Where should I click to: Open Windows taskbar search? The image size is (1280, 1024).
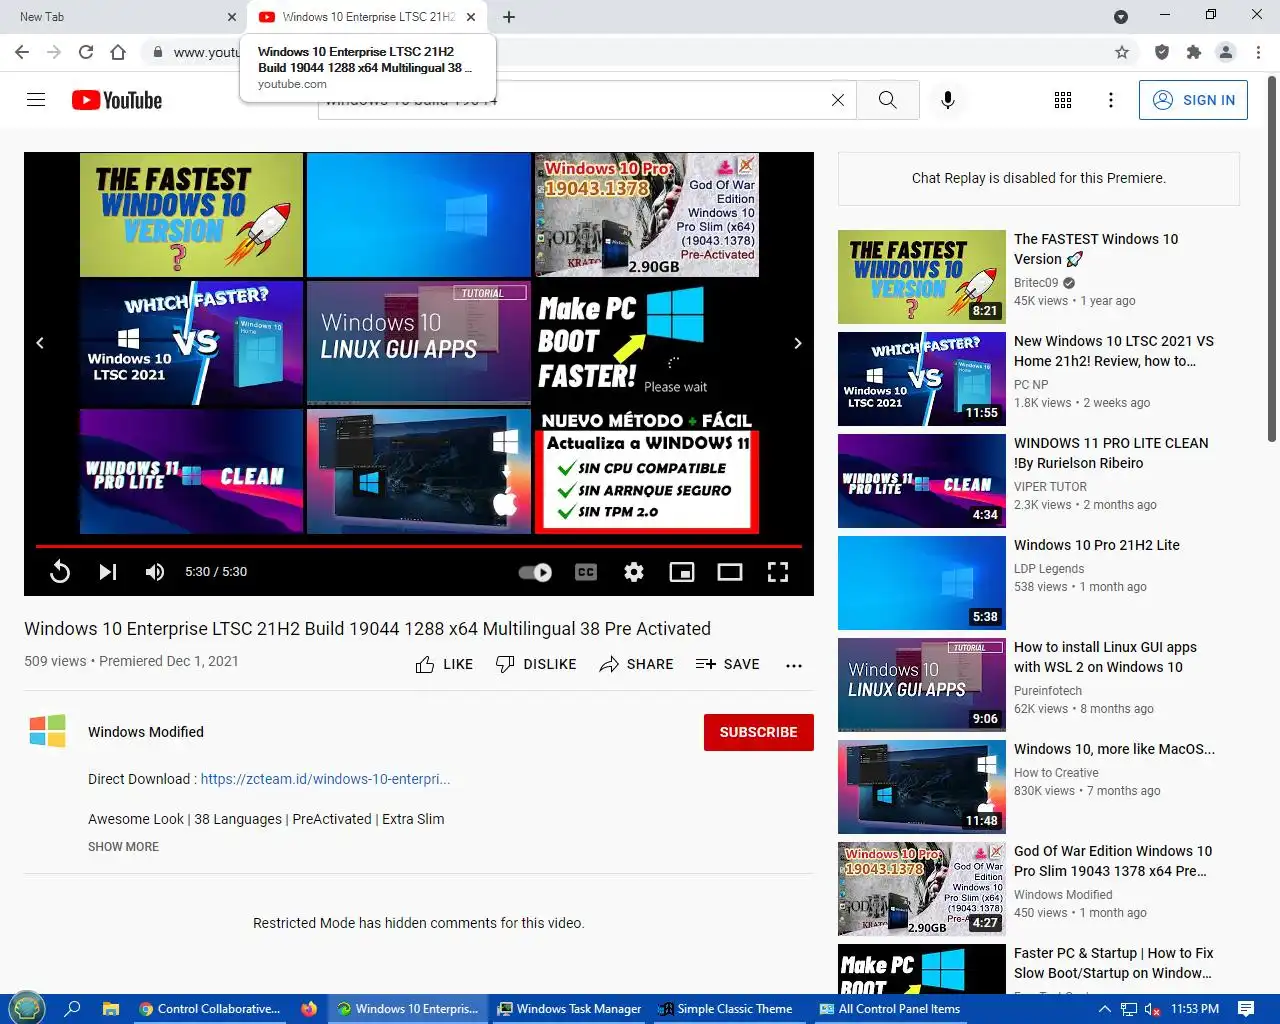(x=72, y=1009)
